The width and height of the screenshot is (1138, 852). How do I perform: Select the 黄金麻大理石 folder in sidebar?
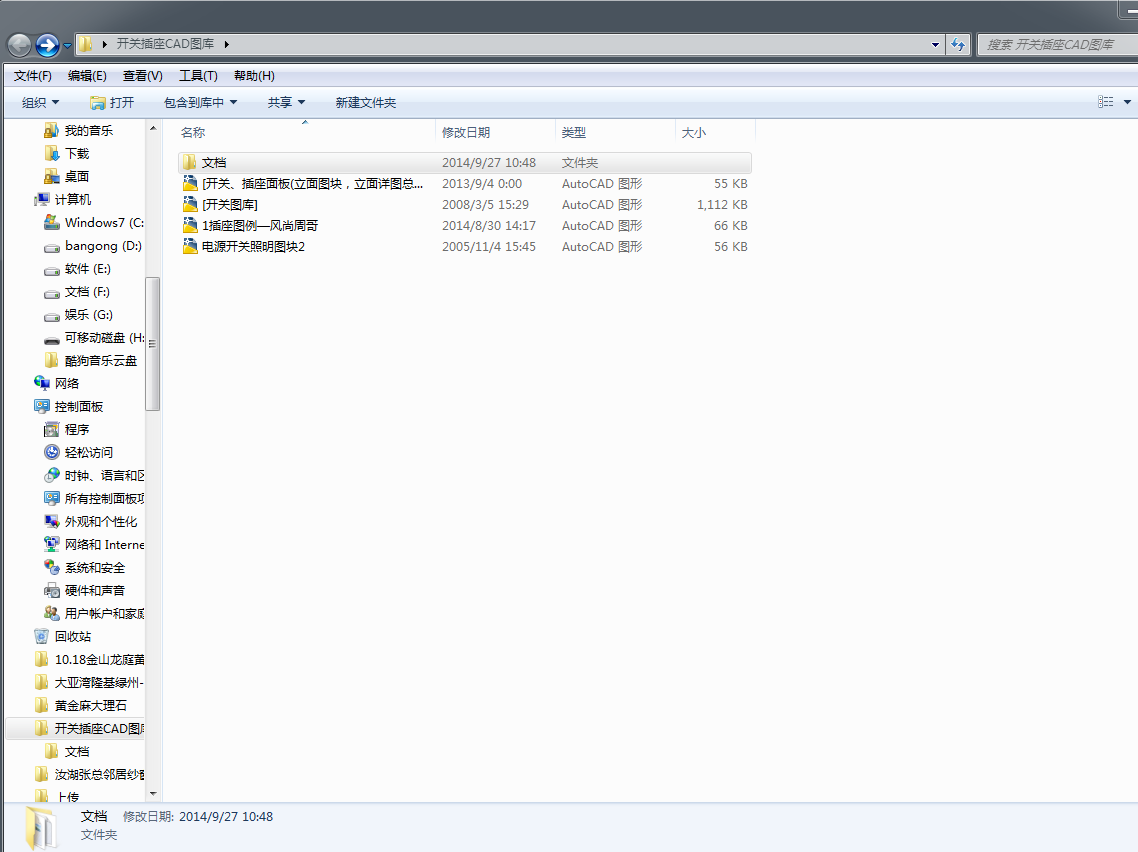[x=81, y=705]
